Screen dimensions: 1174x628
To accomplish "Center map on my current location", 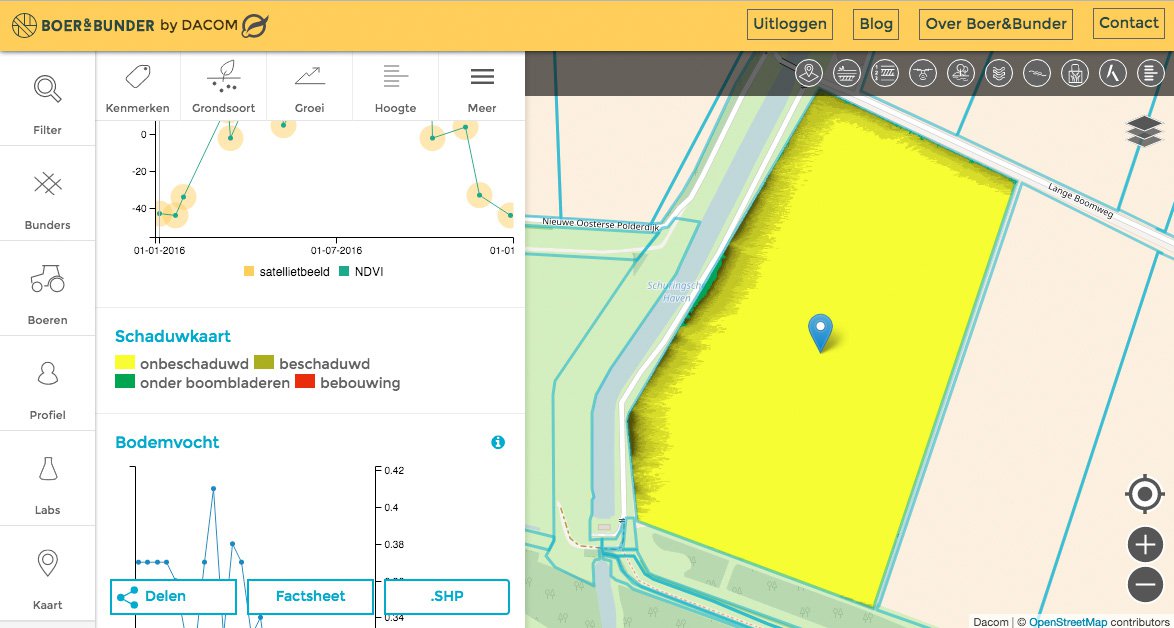I will pos(1145,495).
